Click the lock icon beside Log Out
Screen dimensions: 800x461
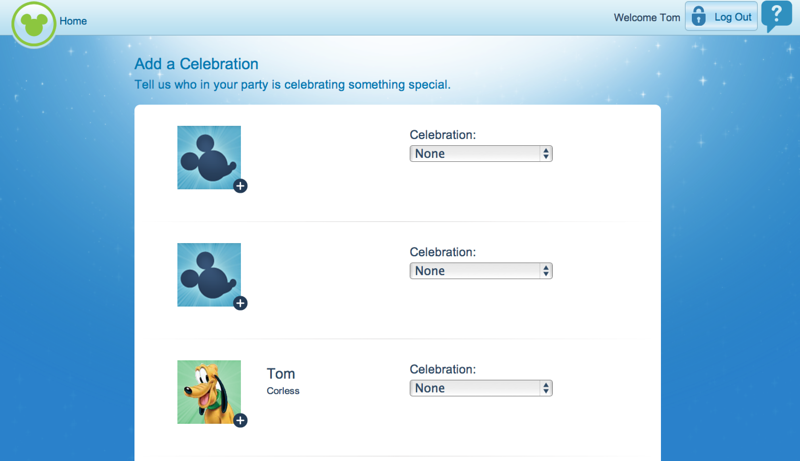tap(699, 17)
